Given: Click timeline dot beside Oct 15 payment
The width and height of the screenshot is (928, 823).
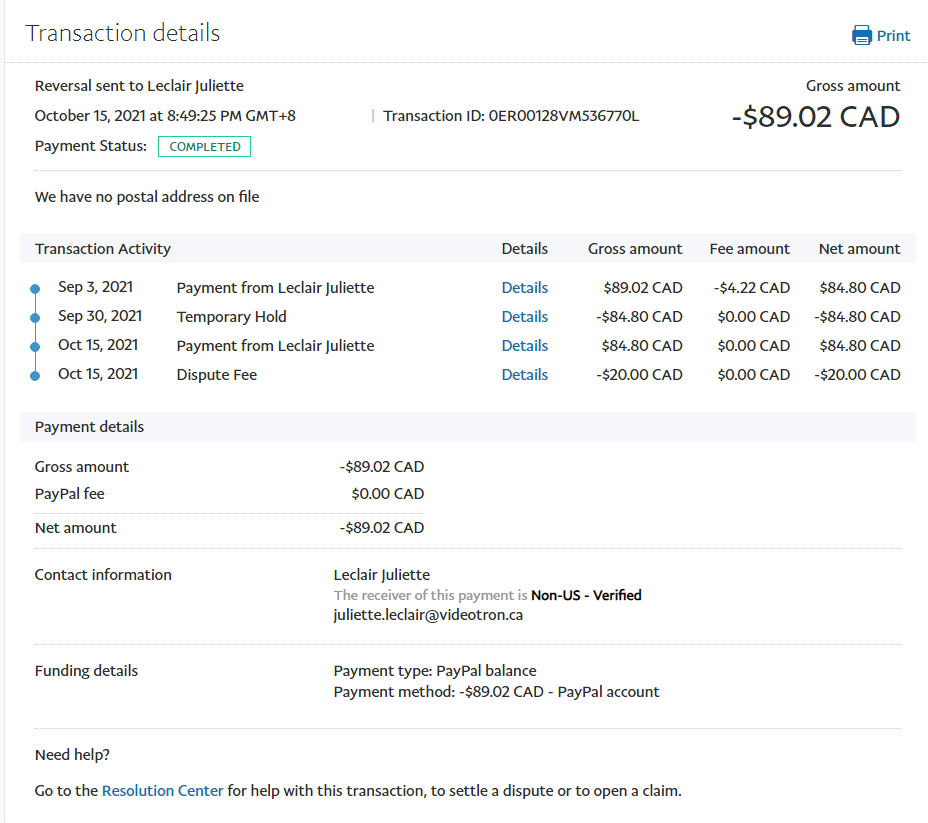Looking at the screenshot, I should point(35,347).
